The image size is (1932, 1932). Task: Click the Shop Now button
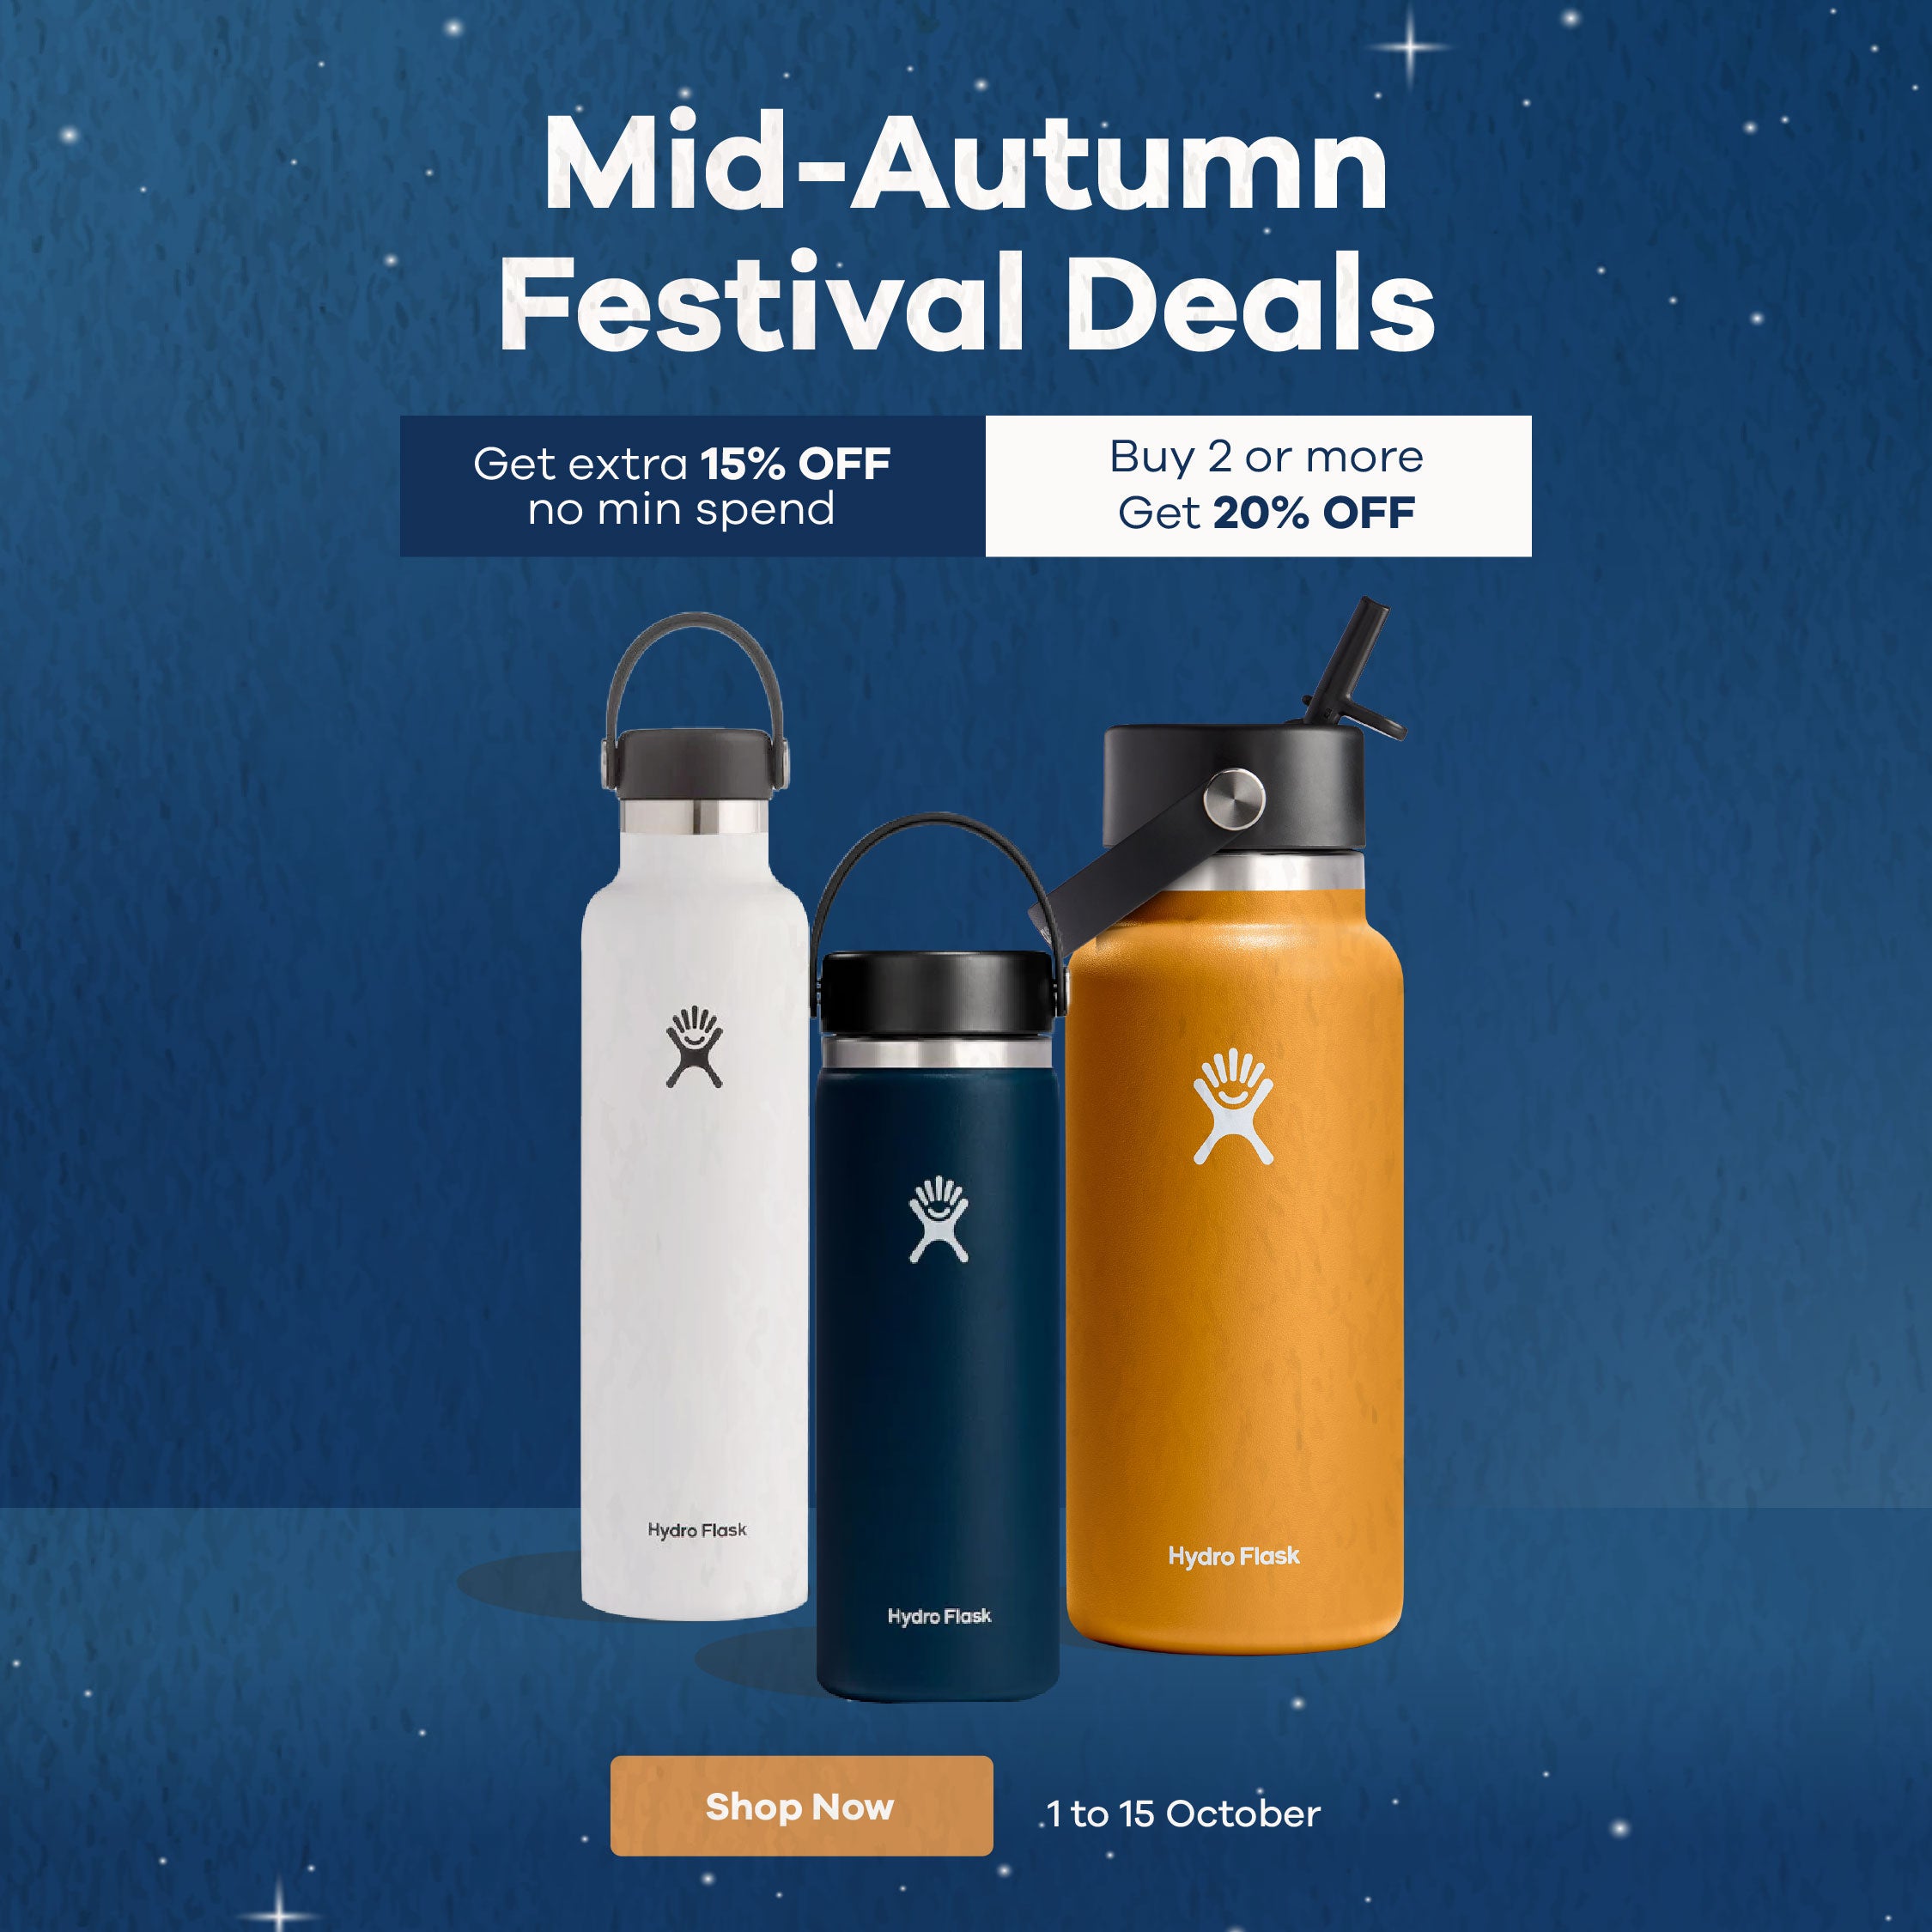click(x=801, y=1805)
